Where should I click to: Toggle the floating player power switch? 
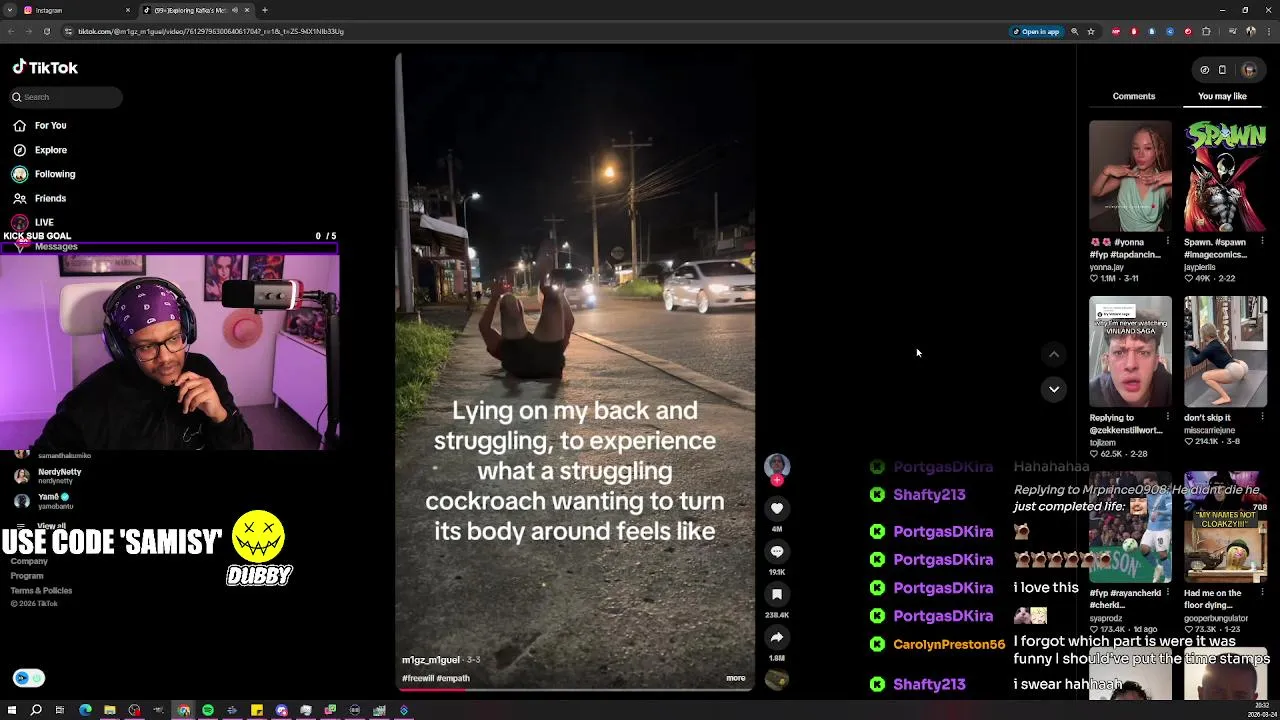pos(29,678)
